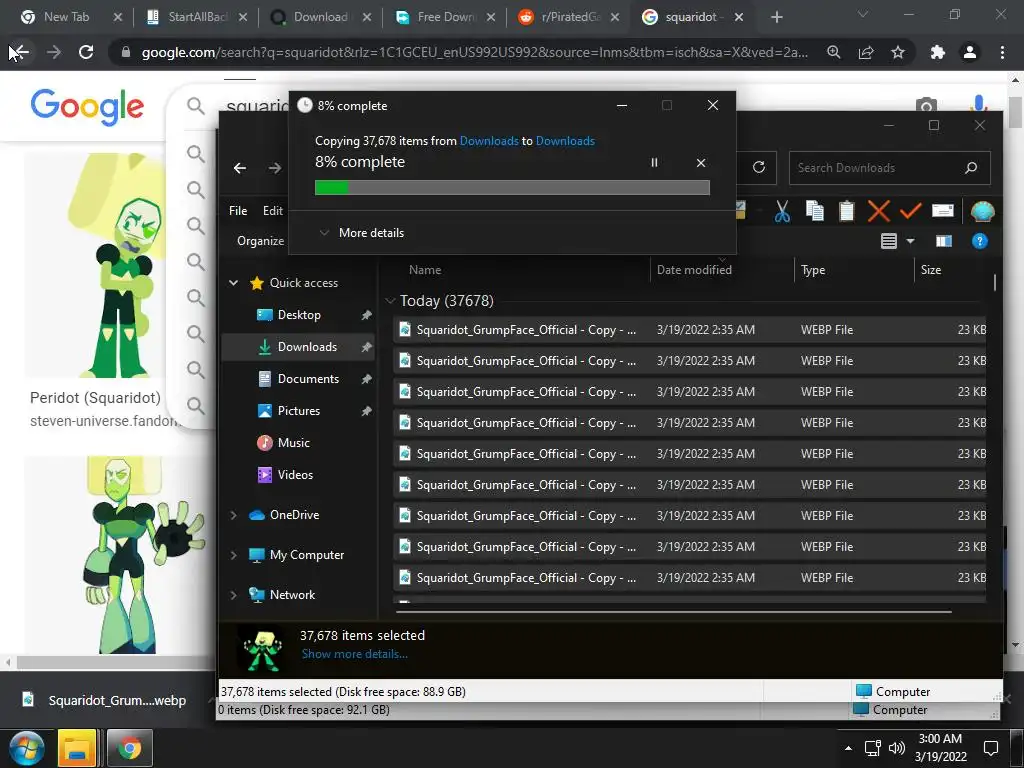The height and width of the screenshot is (768, 1024).
Task: Click the Copy icon in Explorer toolbar
Action: point(814,211)
